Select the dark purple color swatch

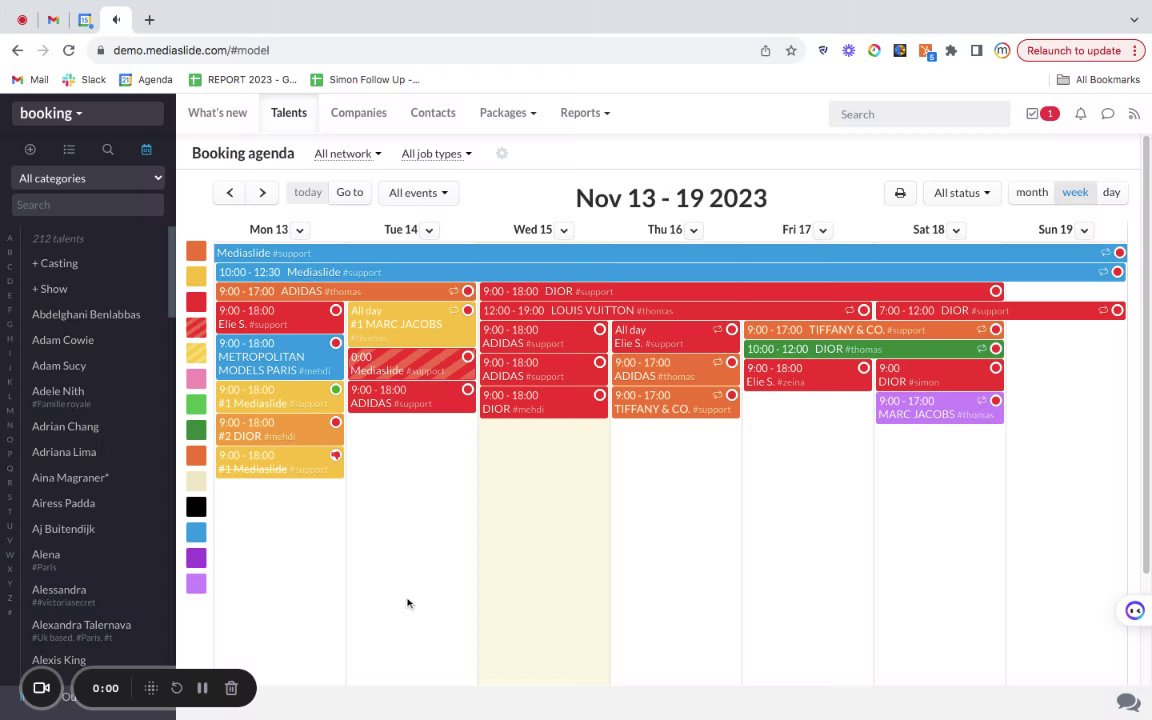pos(196,558)
